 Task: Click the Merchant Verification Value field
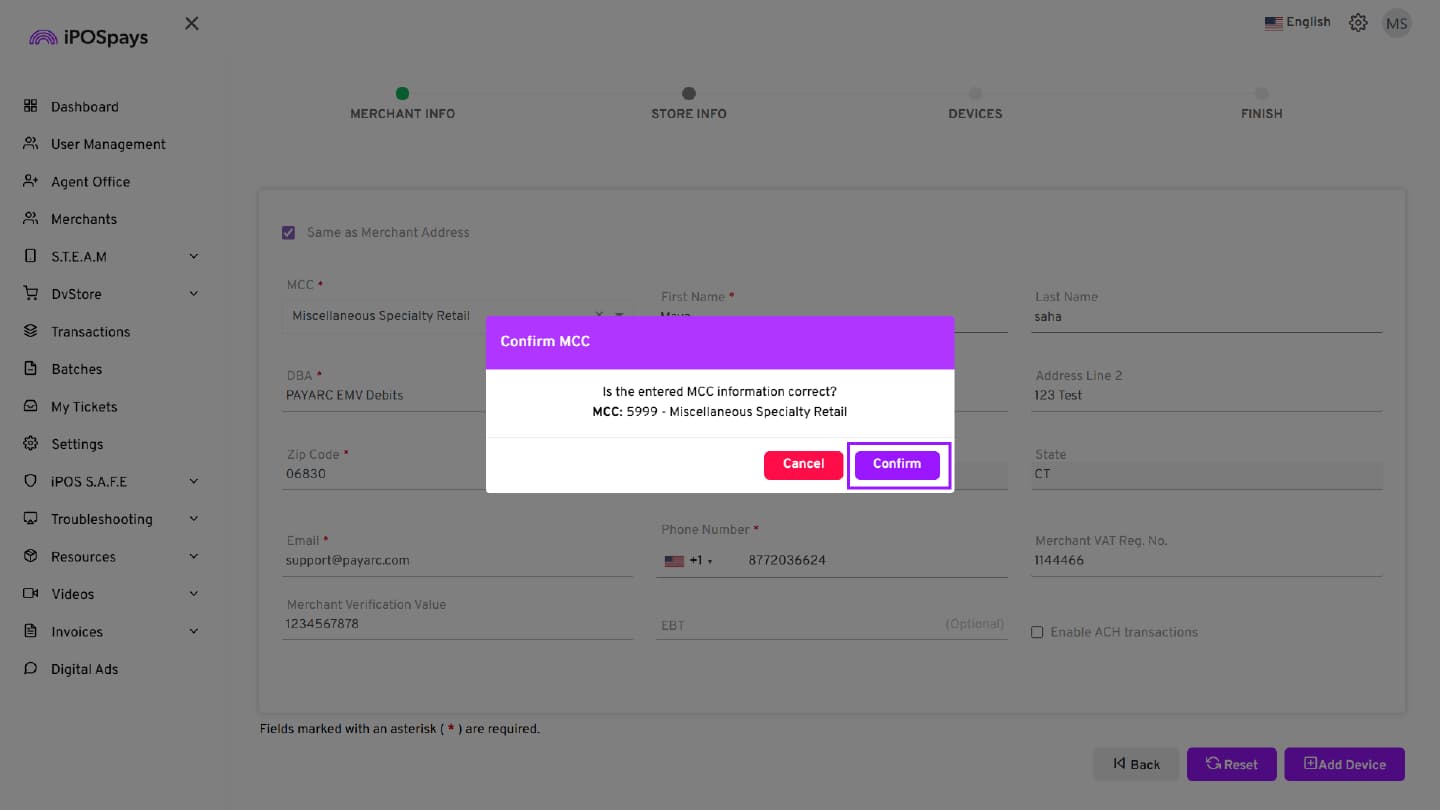coord(457,624)
